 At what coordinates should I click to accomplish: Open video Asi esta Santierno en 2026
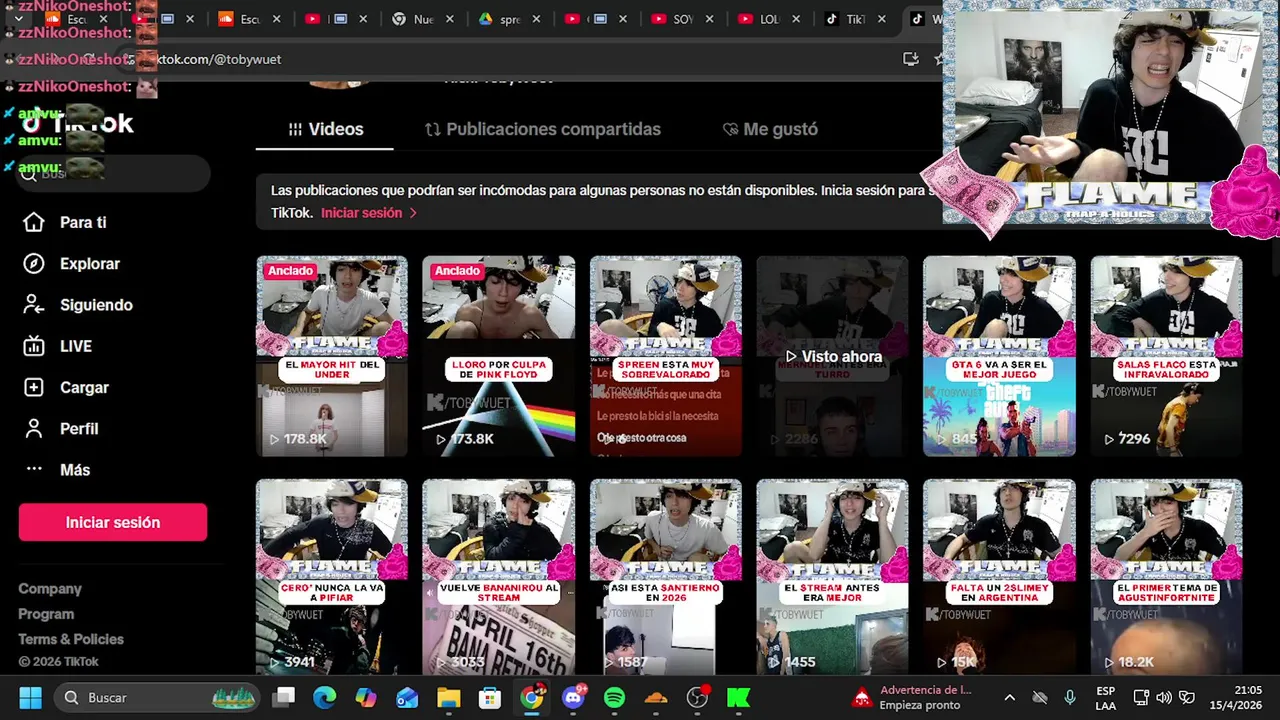click(666, 577)
